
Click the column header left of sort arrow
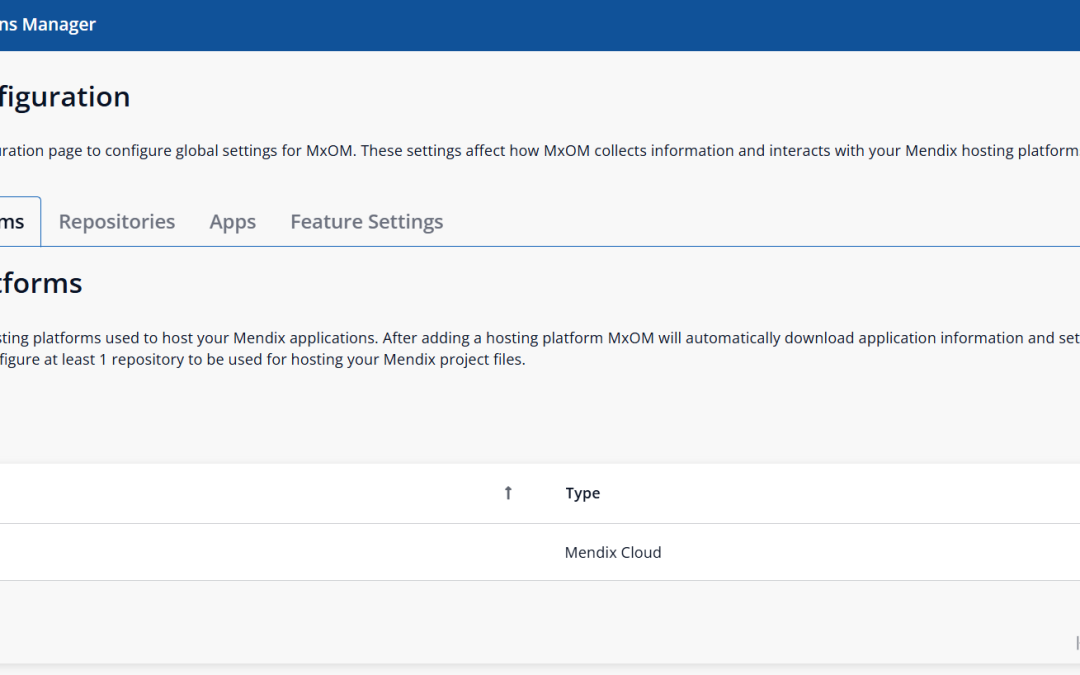(250, 493)
